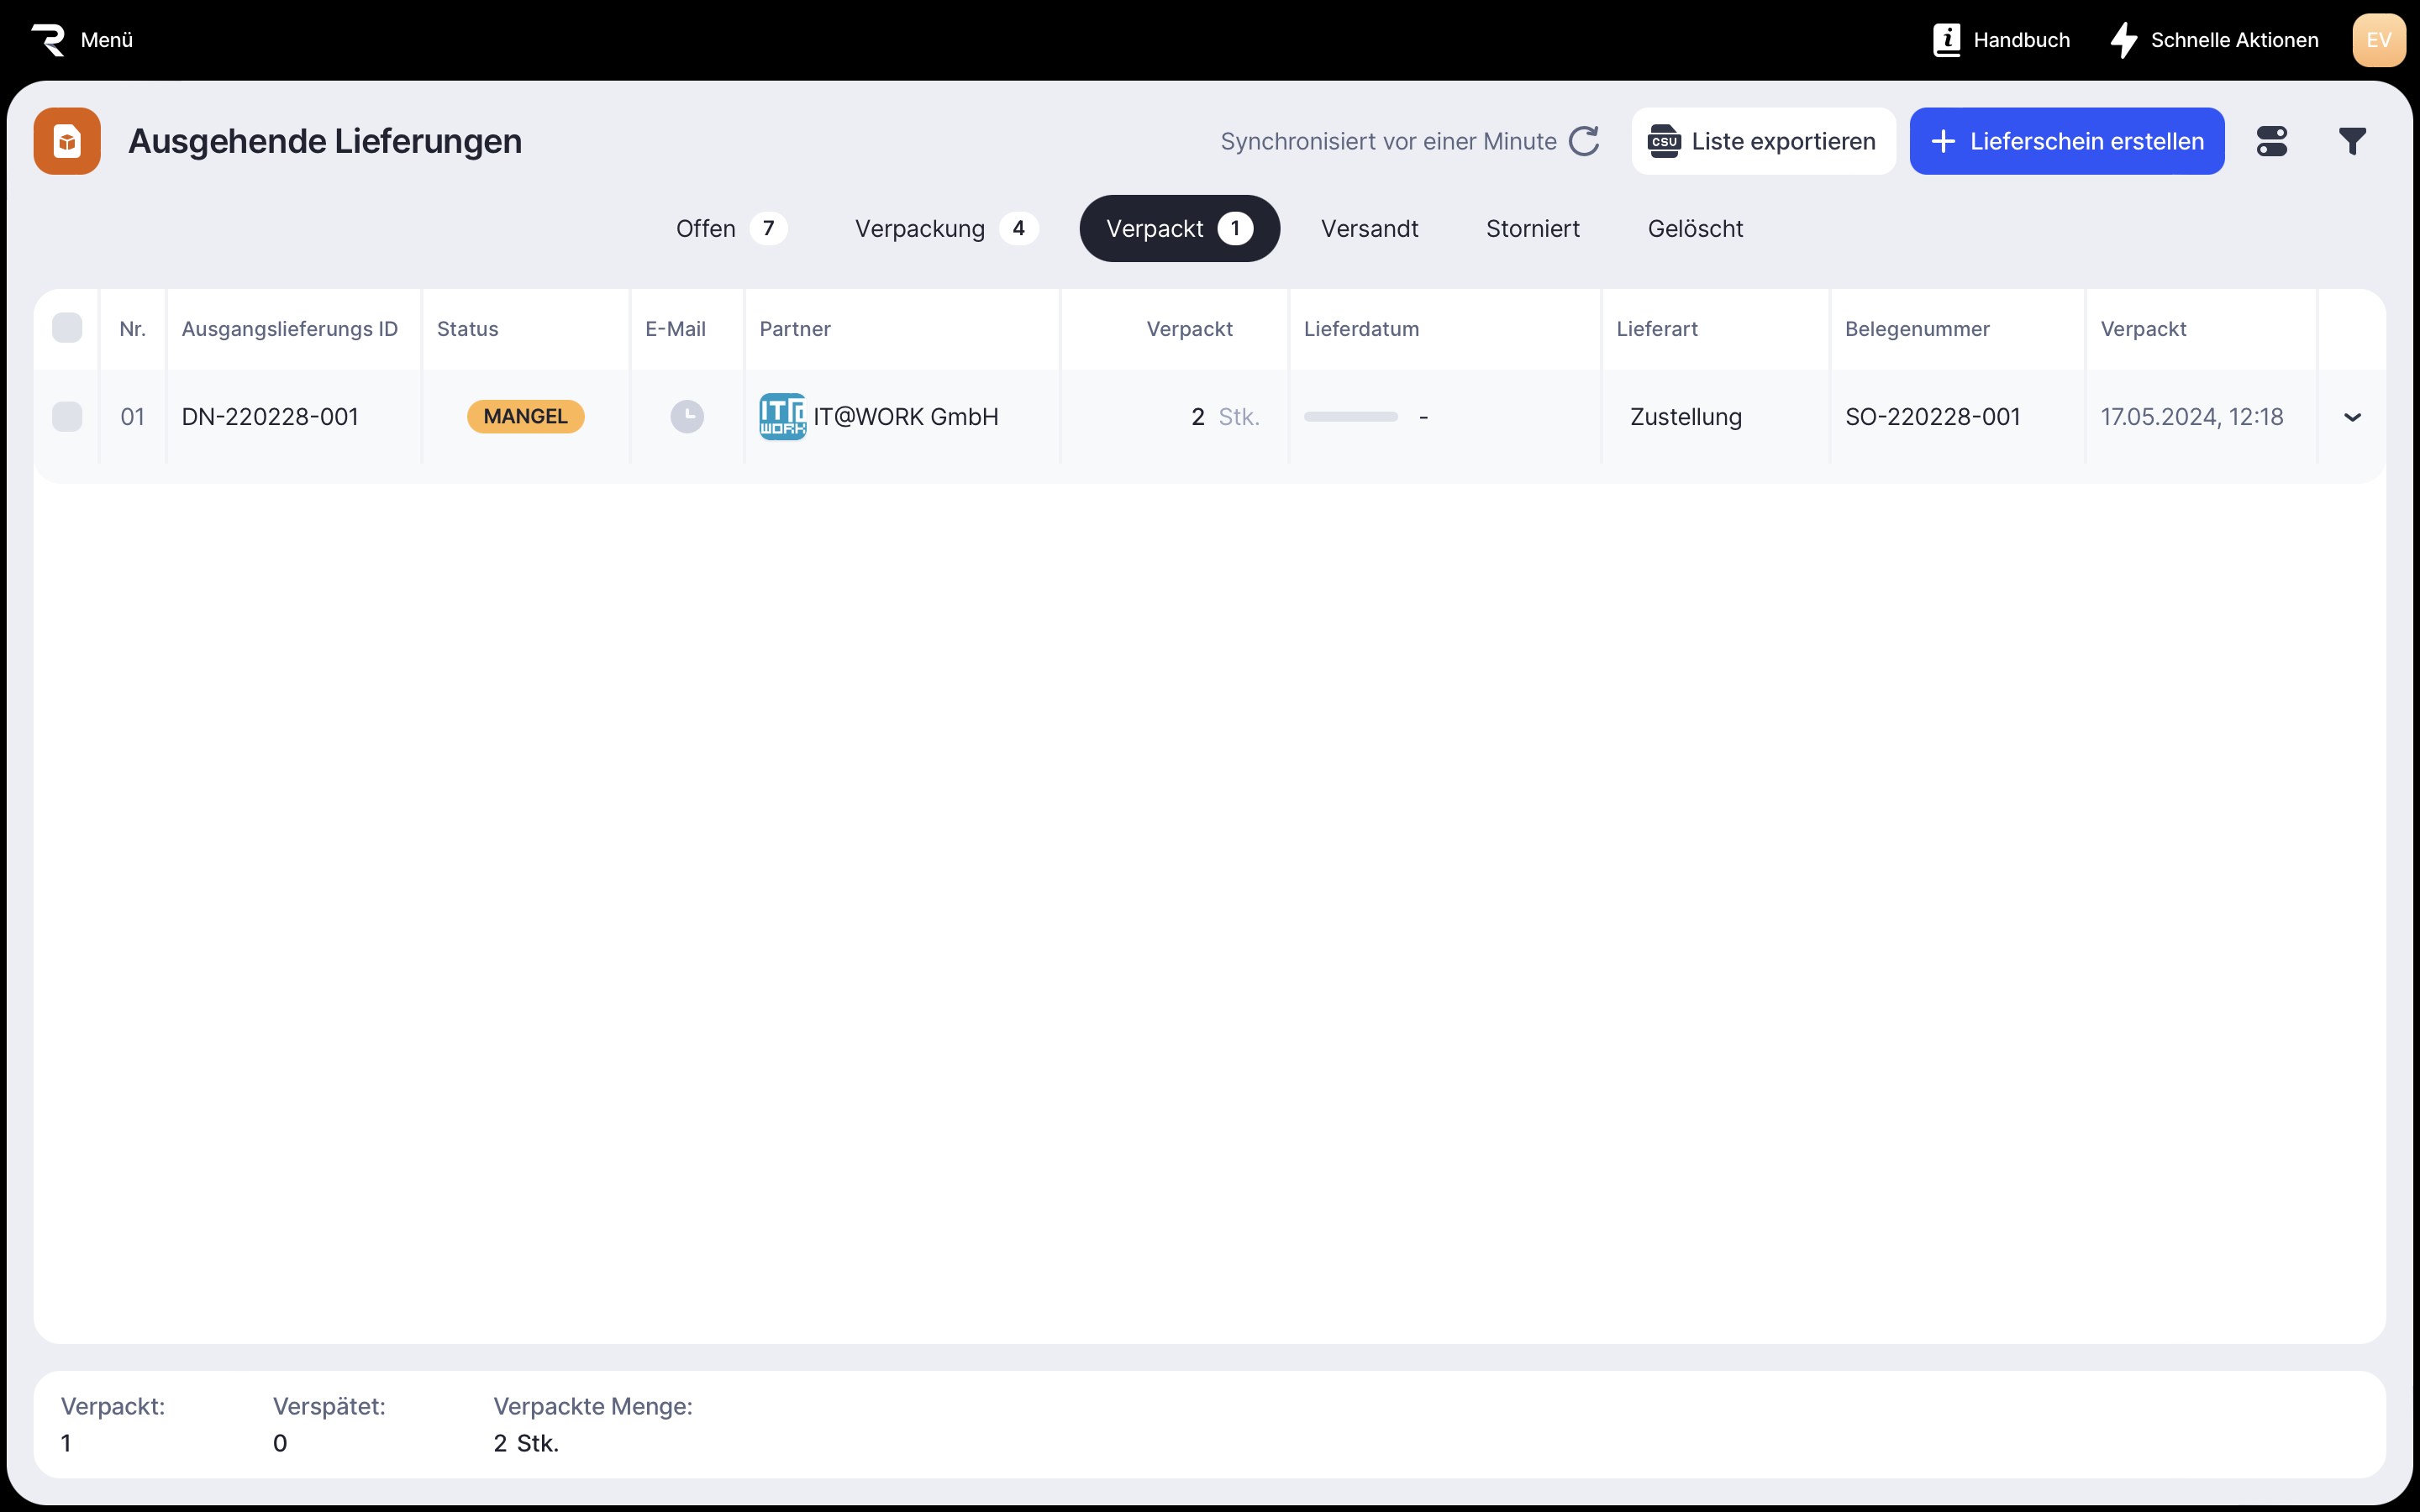This screenshot has height=1512, width=2420.
Task: Open the filter funnel icon
Action: click(x=2352, y=141)
